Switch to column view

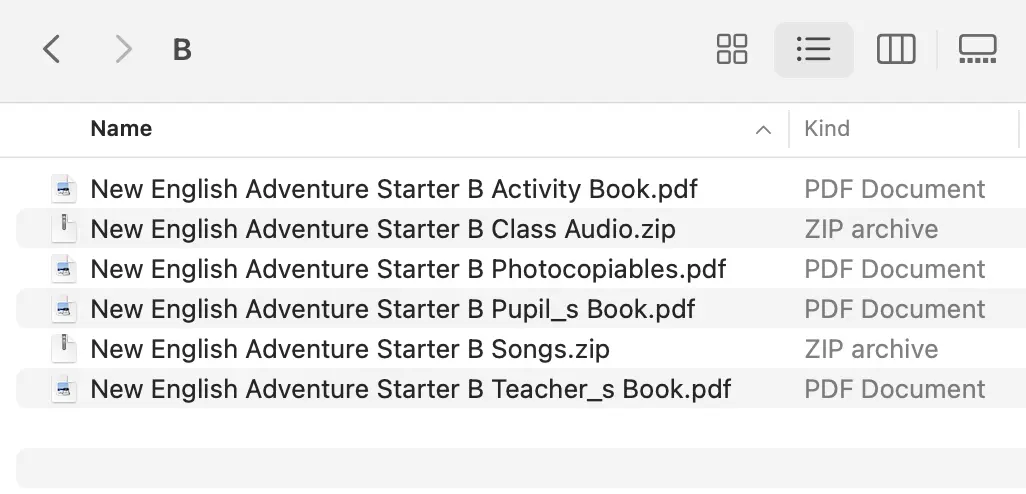pos(896,50)
